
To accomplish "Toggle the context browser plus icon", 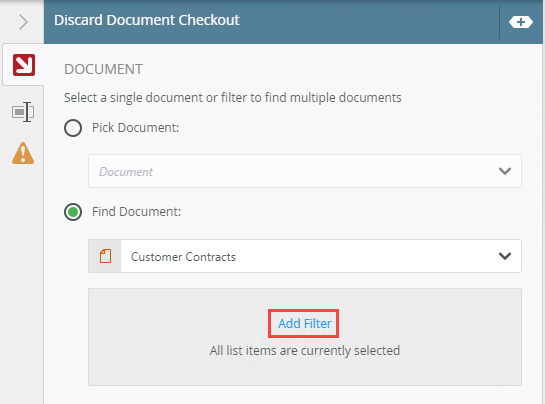I will click(521, 22).
